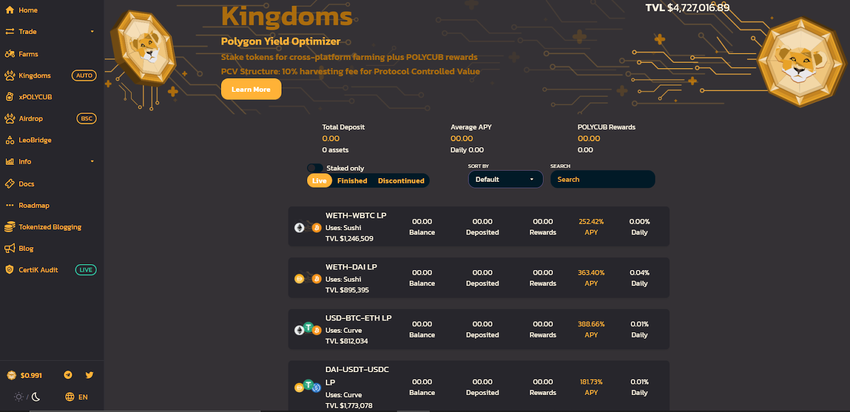Click the Home house icon in sidebar
Image resolution: width=850 pixels, height=412 pixels.
click(10, 10)
